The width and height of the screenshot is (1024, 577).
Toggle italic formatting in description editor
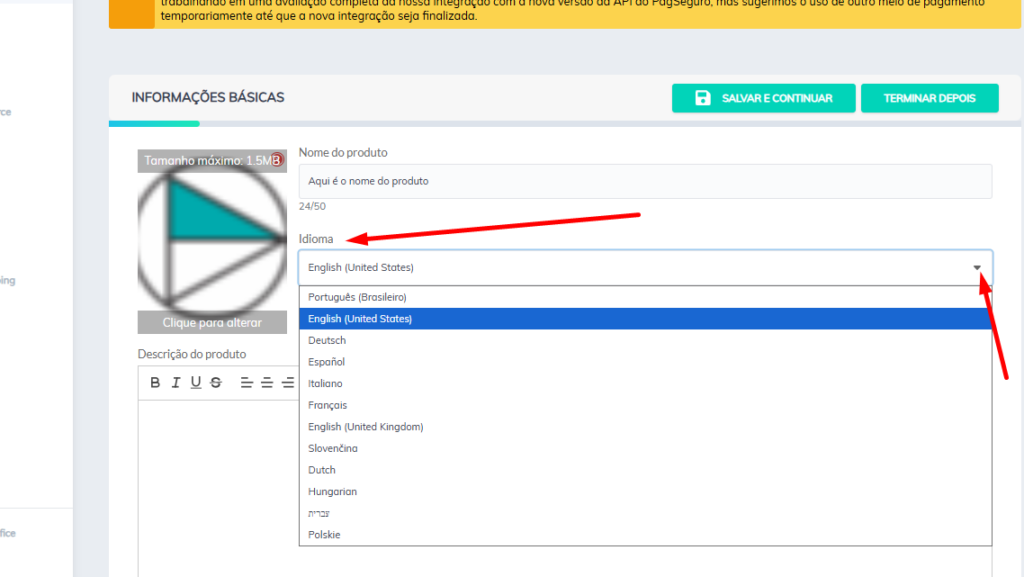[x=175, y=382]
